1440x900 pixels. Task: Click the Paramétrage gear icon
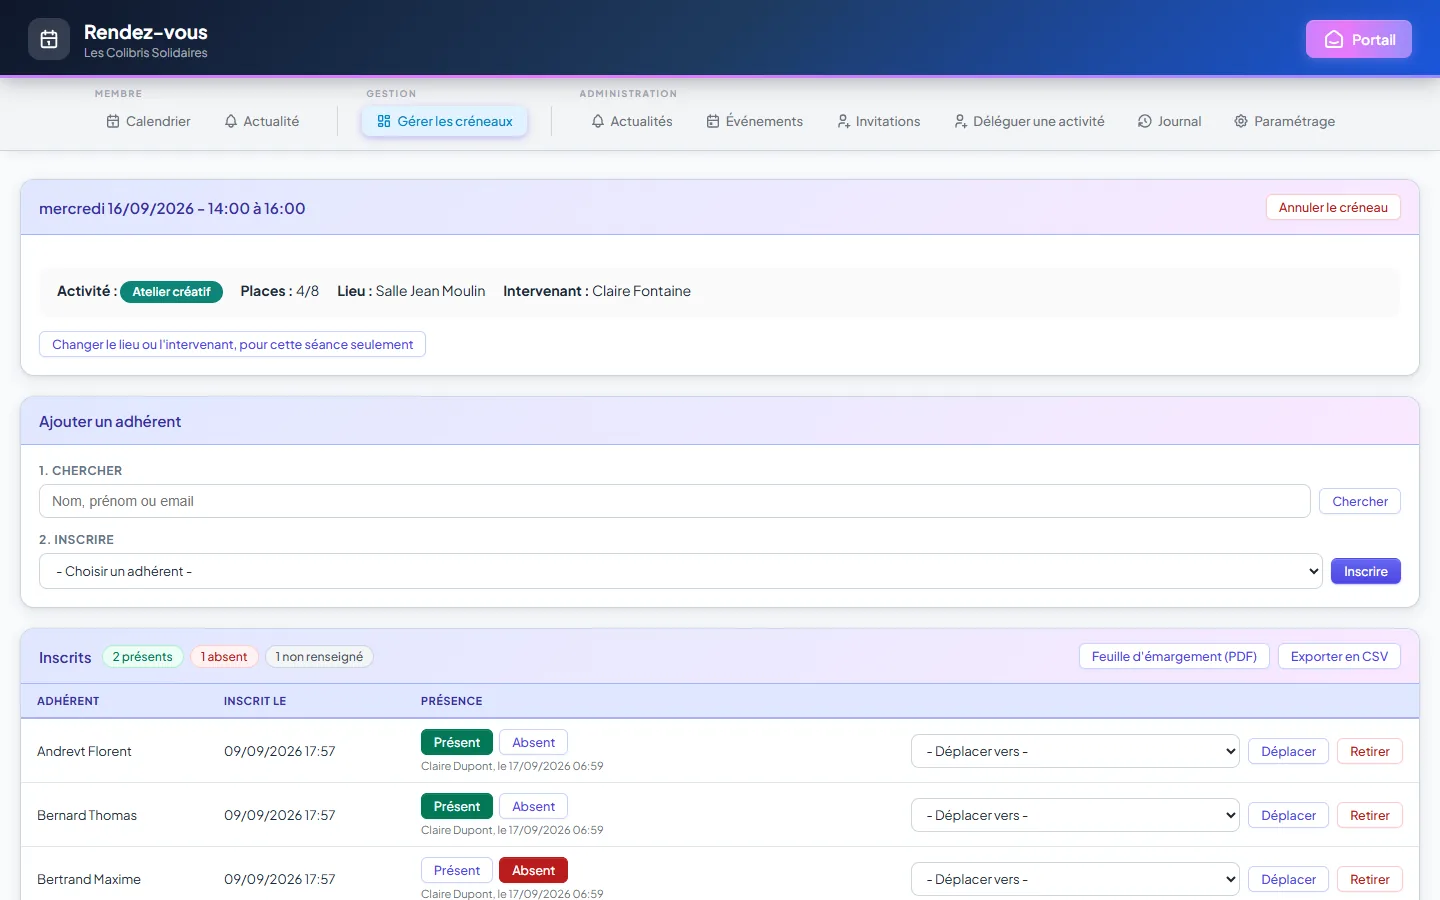[1241, 121]
